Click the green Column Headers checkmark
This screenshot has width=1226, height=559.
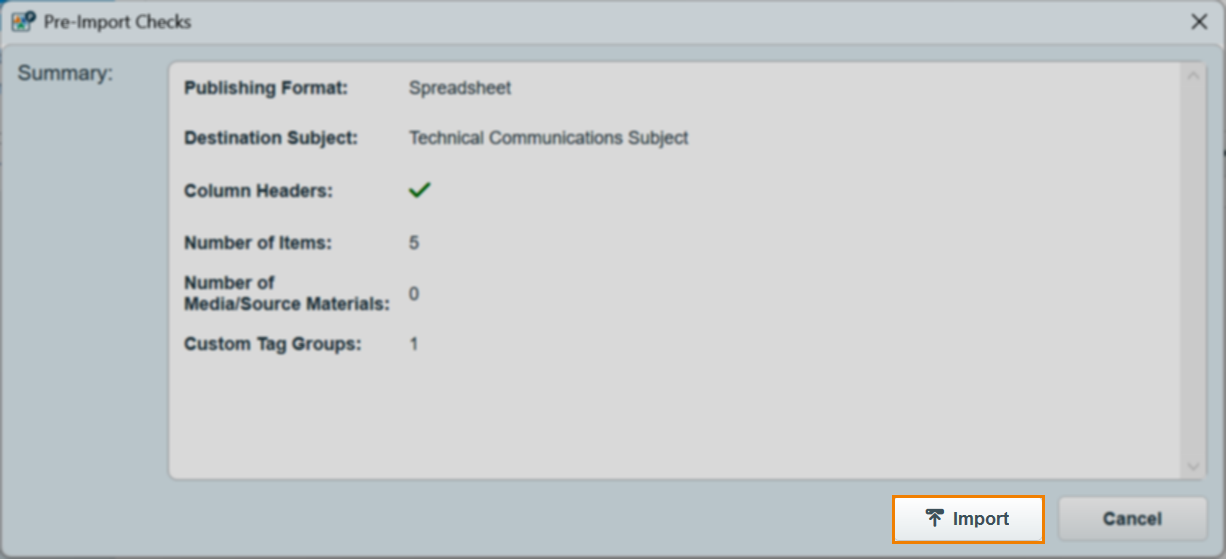[420, 189]
